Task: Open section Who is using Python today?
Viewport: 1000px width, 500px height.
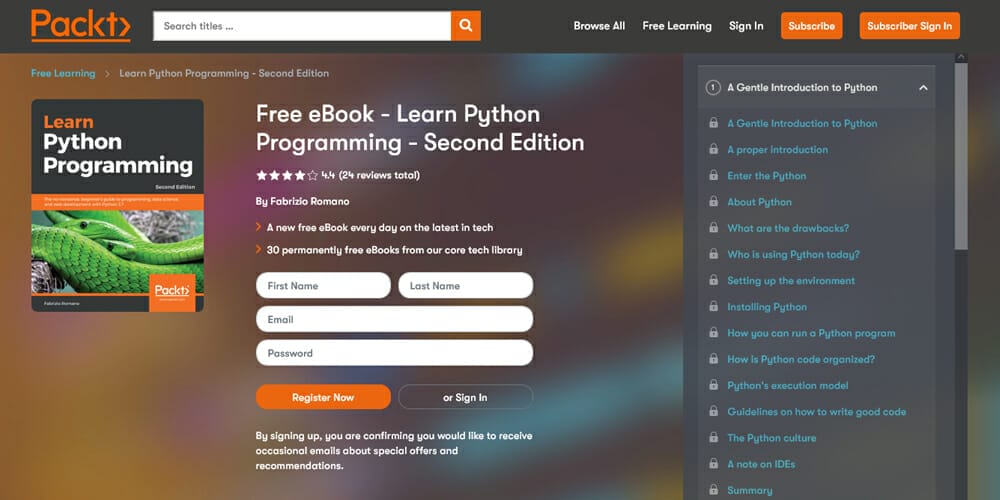Action: click(793, 254)
